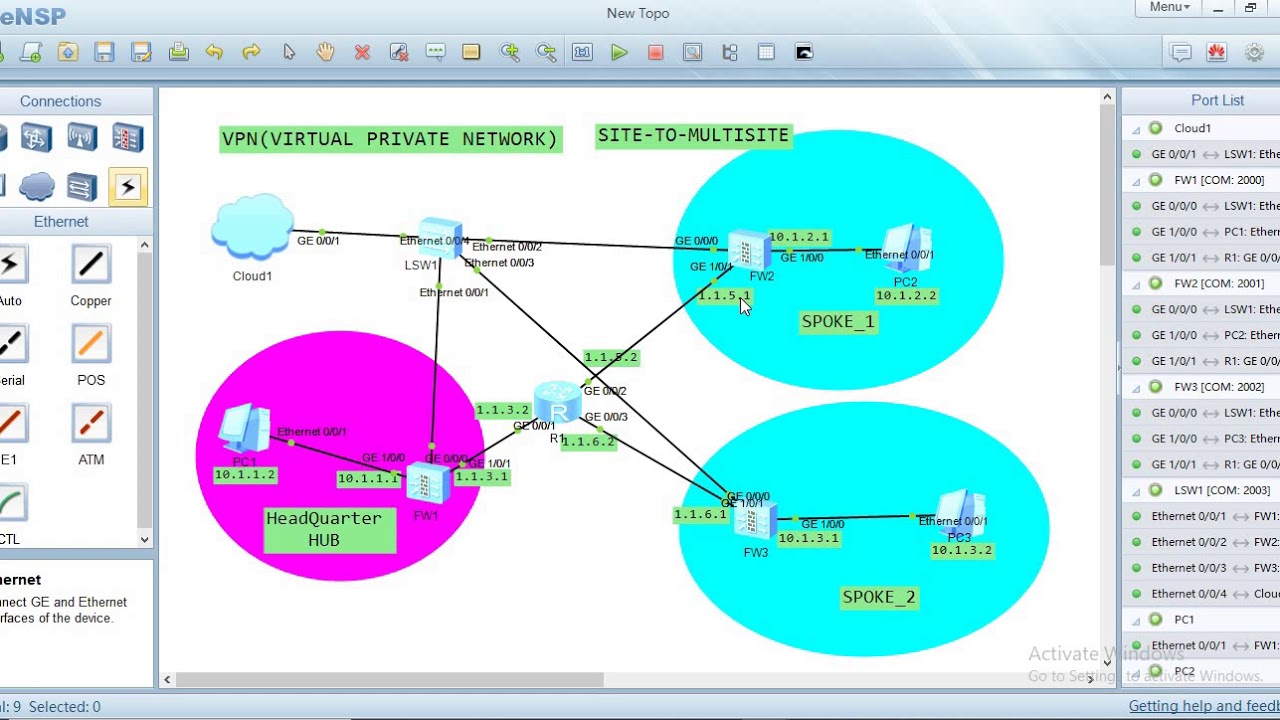Collapse the Cloud1 entry in Port List
Viewport: 1280px width, 720px height.
point(1136,129)
